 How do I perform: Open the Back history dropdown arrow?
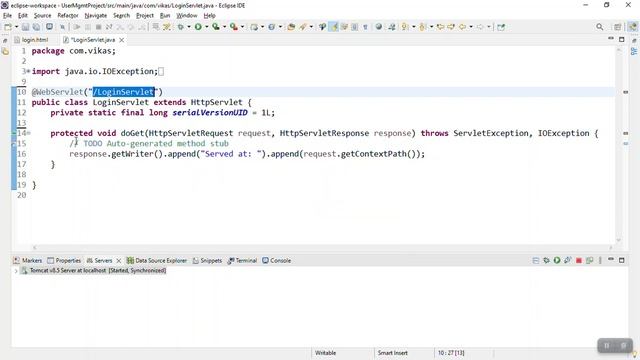point(471,27)
